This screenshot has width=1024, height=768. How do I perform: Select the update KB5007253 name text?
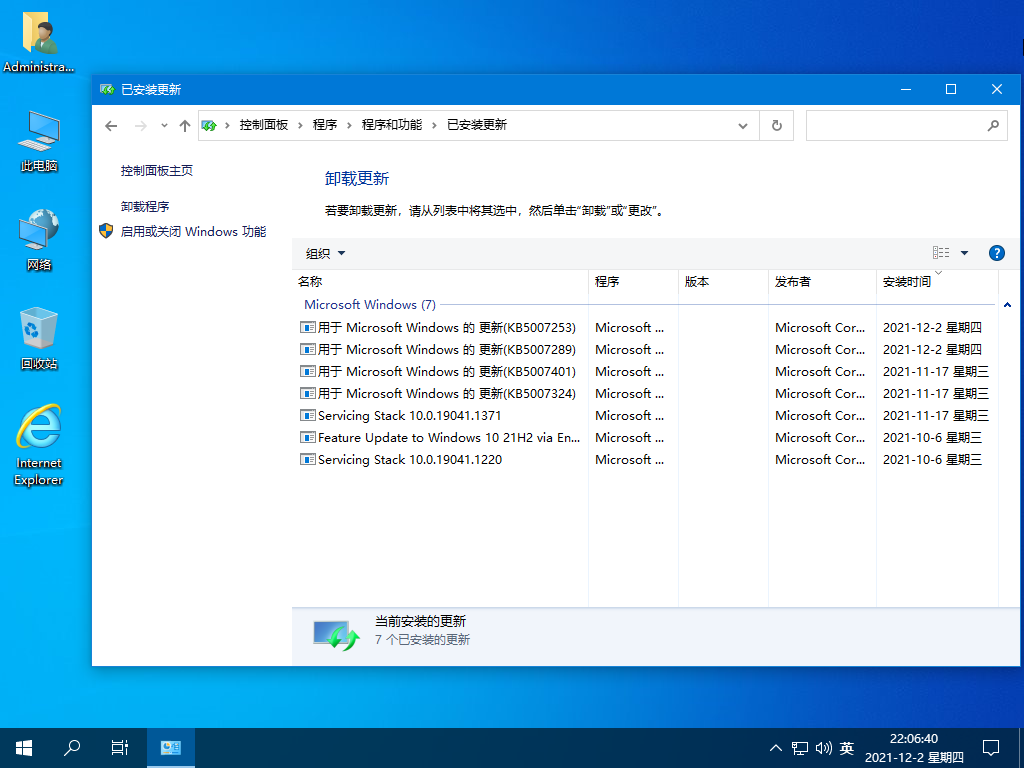point(447,327)
